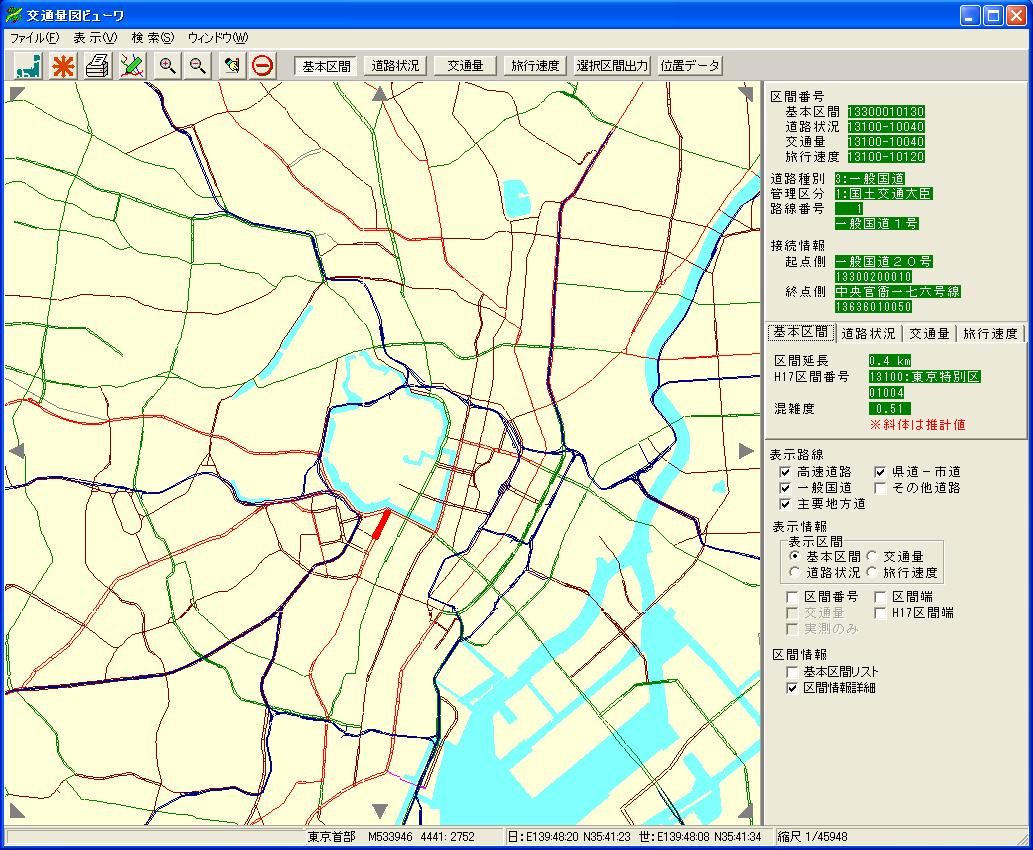Open the ウィンドウ(W) menu
The width and height of the screenshot is (1033, 850).
pos(218,38)
